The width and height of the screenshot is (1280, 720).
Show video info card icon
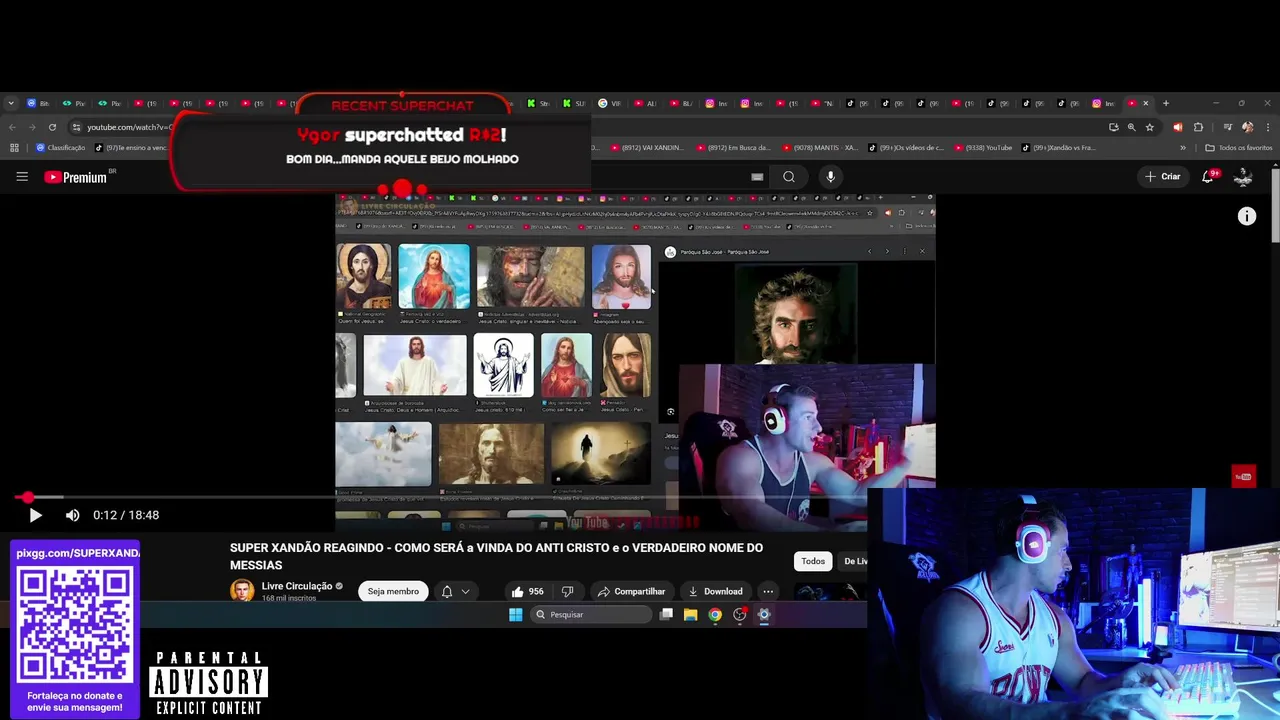tap(1247, 216)
